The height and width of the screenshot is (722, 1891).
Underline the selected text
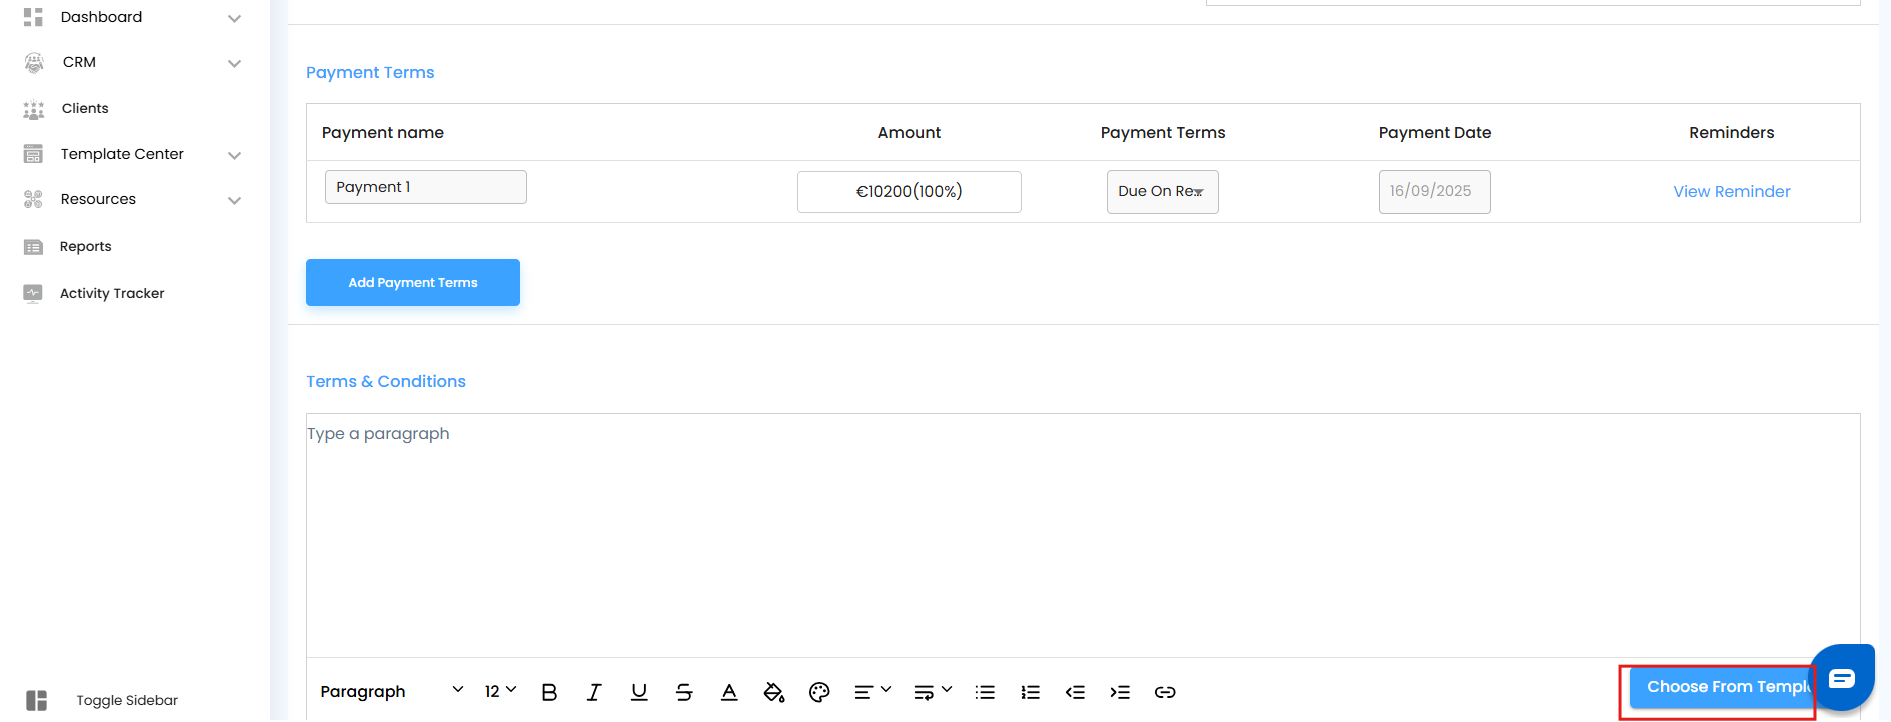[639, 692]
